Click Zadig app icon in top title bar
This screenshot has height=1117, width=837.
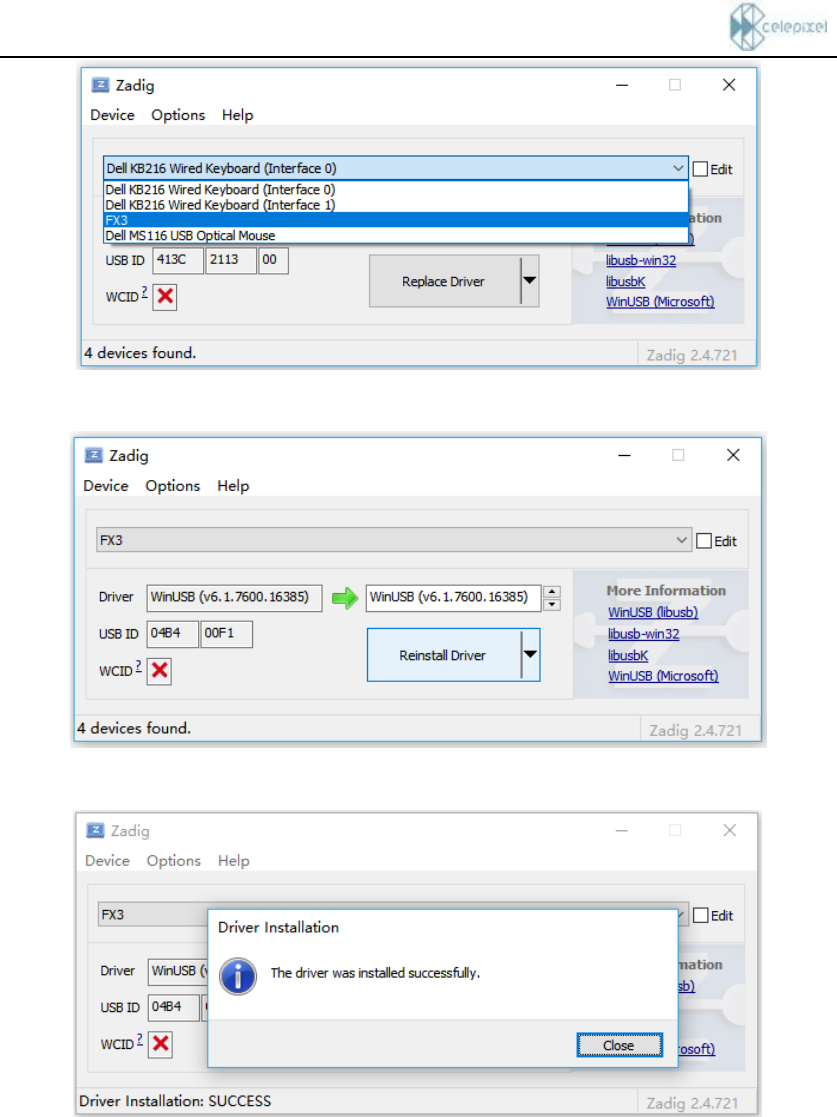tap(100, 85)
